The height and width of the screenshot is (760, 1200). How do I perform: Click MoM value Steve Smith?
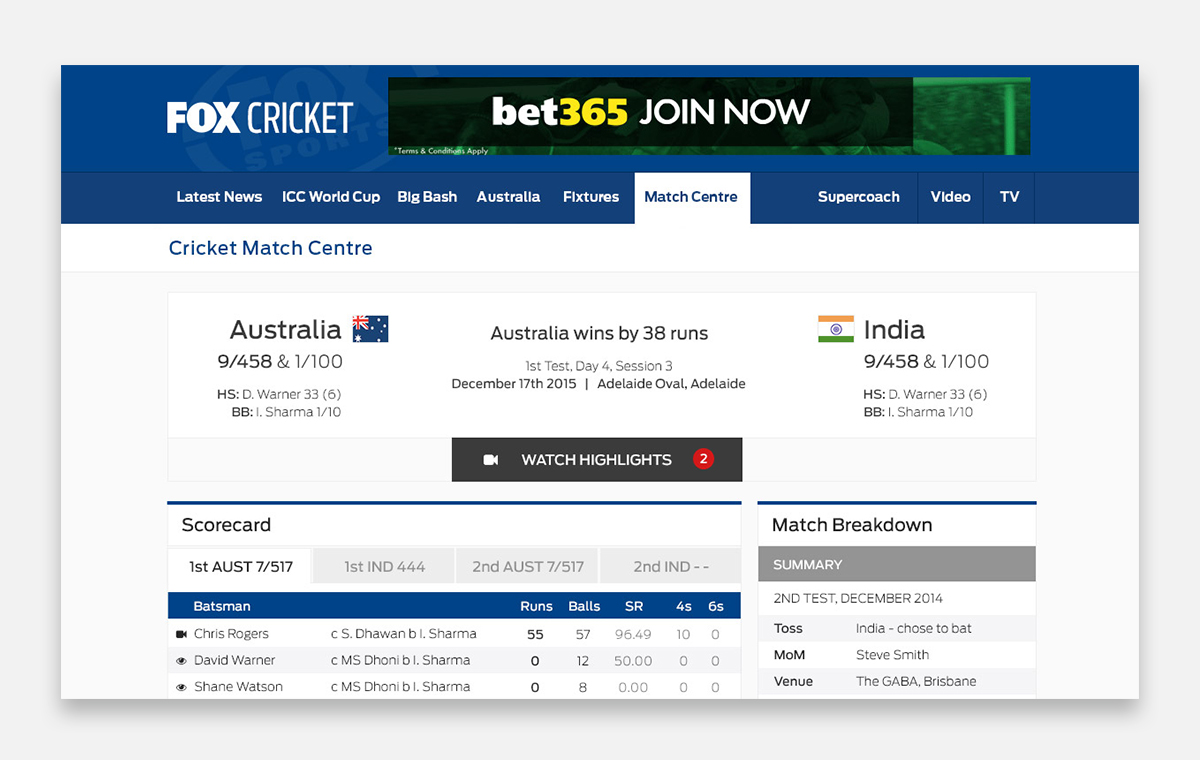point(893,655)
